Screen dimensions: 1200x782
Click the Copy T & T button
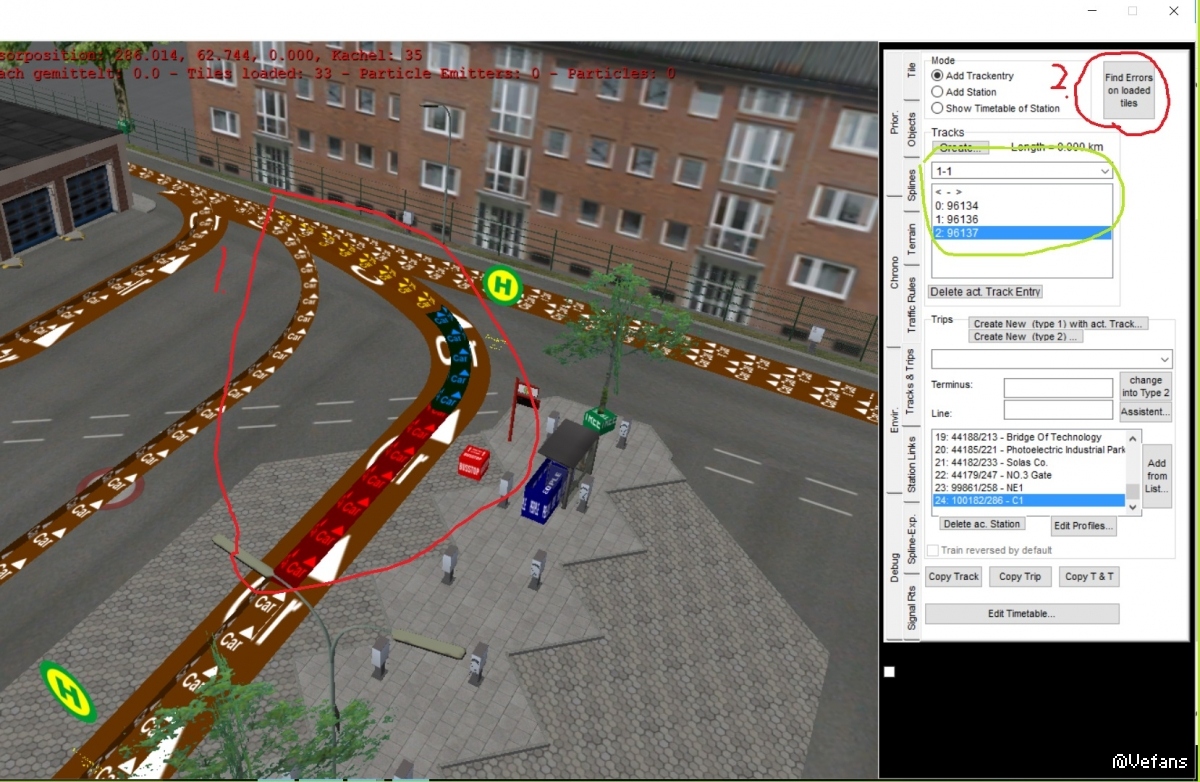(x=1089, y=576)
